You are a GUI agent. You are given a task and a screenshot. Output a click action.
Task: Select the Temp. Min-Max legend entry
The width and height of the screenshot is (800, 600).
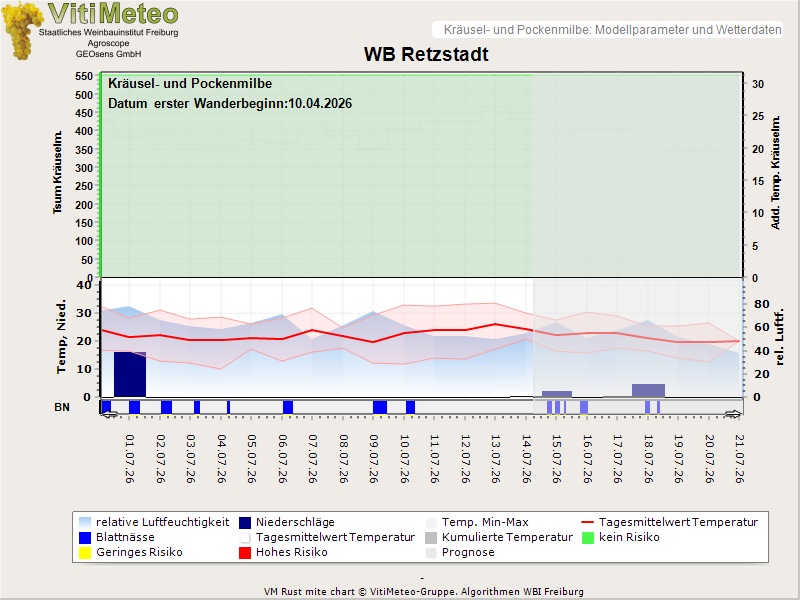click(477, 522)
